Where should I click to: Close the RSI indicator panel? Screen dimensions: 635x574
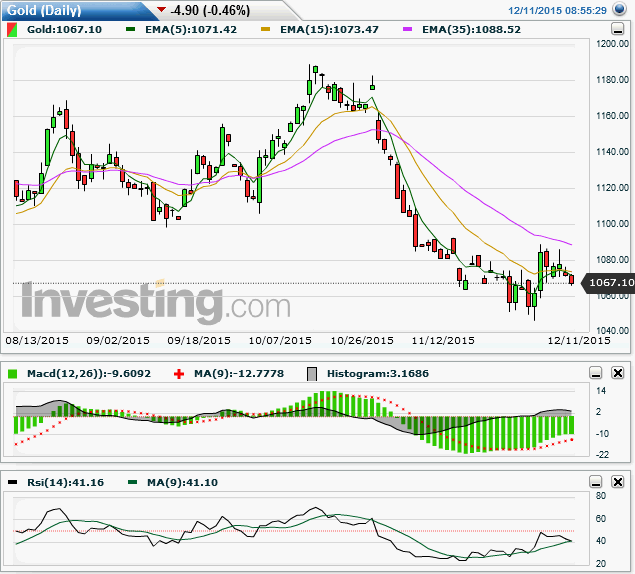(x=618, y=482)
